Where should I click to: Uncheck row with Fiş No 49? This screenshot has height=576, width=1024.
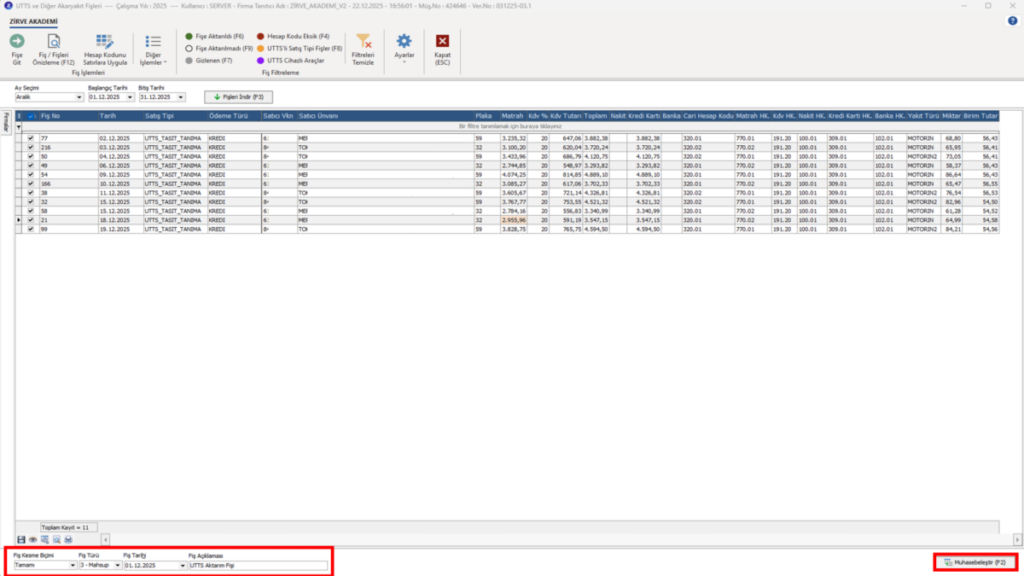[31, 166]
